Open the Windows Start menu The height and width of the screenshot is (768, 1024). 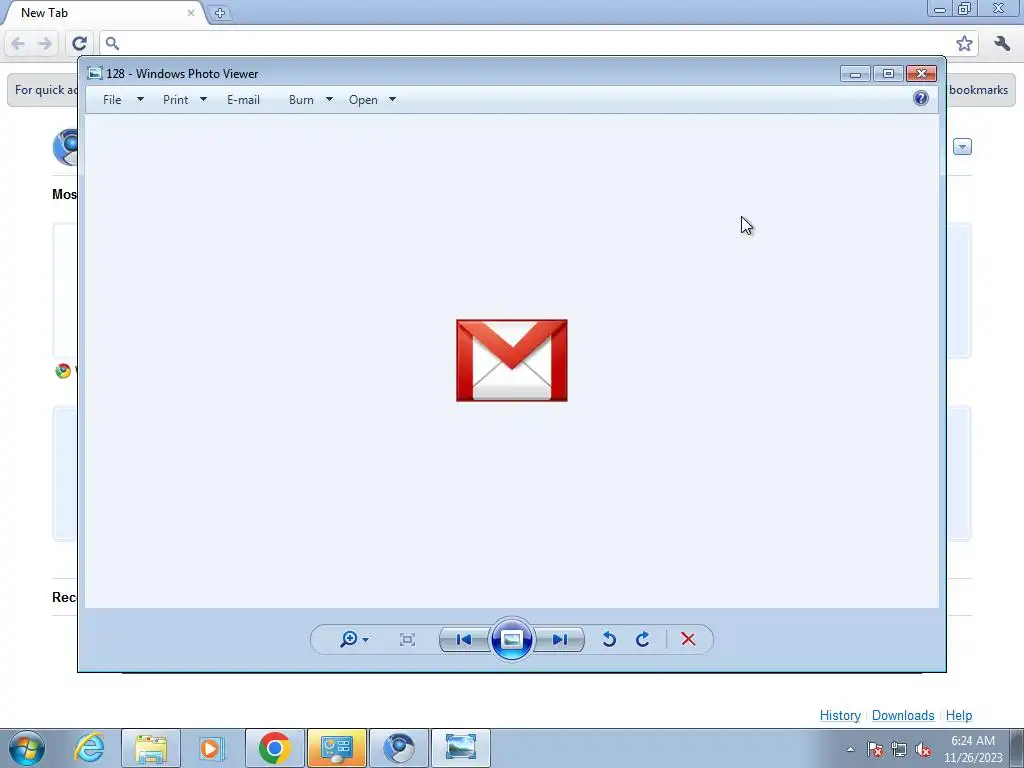click(x=27, y=748)
